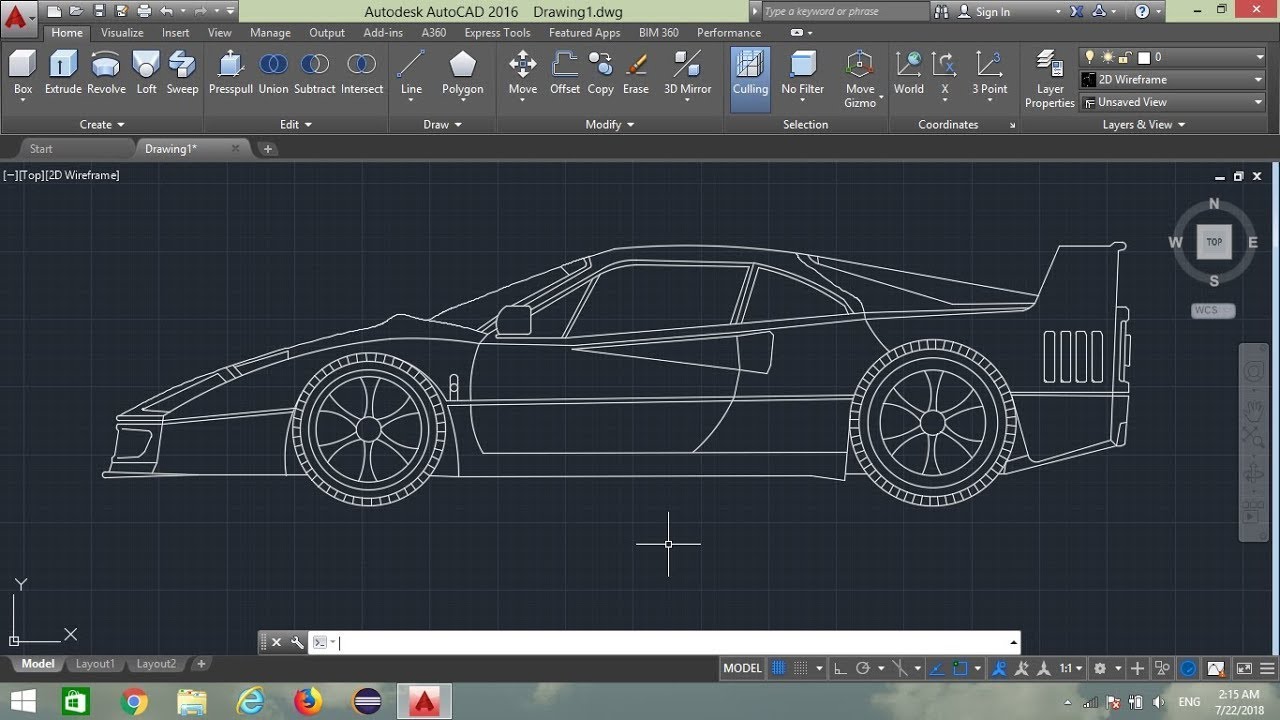The height and width of the screenshot is (720, 1280).
Task: Click the Offset tool in Modify panel
Action: (x=565, y=72)
